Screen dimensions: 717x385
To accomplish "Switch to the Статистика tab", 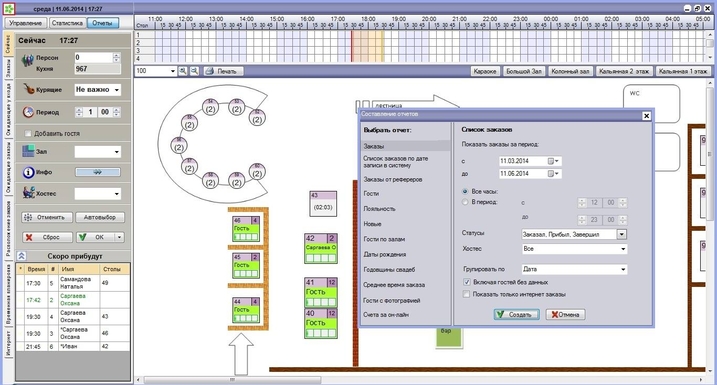I will 67,23.
